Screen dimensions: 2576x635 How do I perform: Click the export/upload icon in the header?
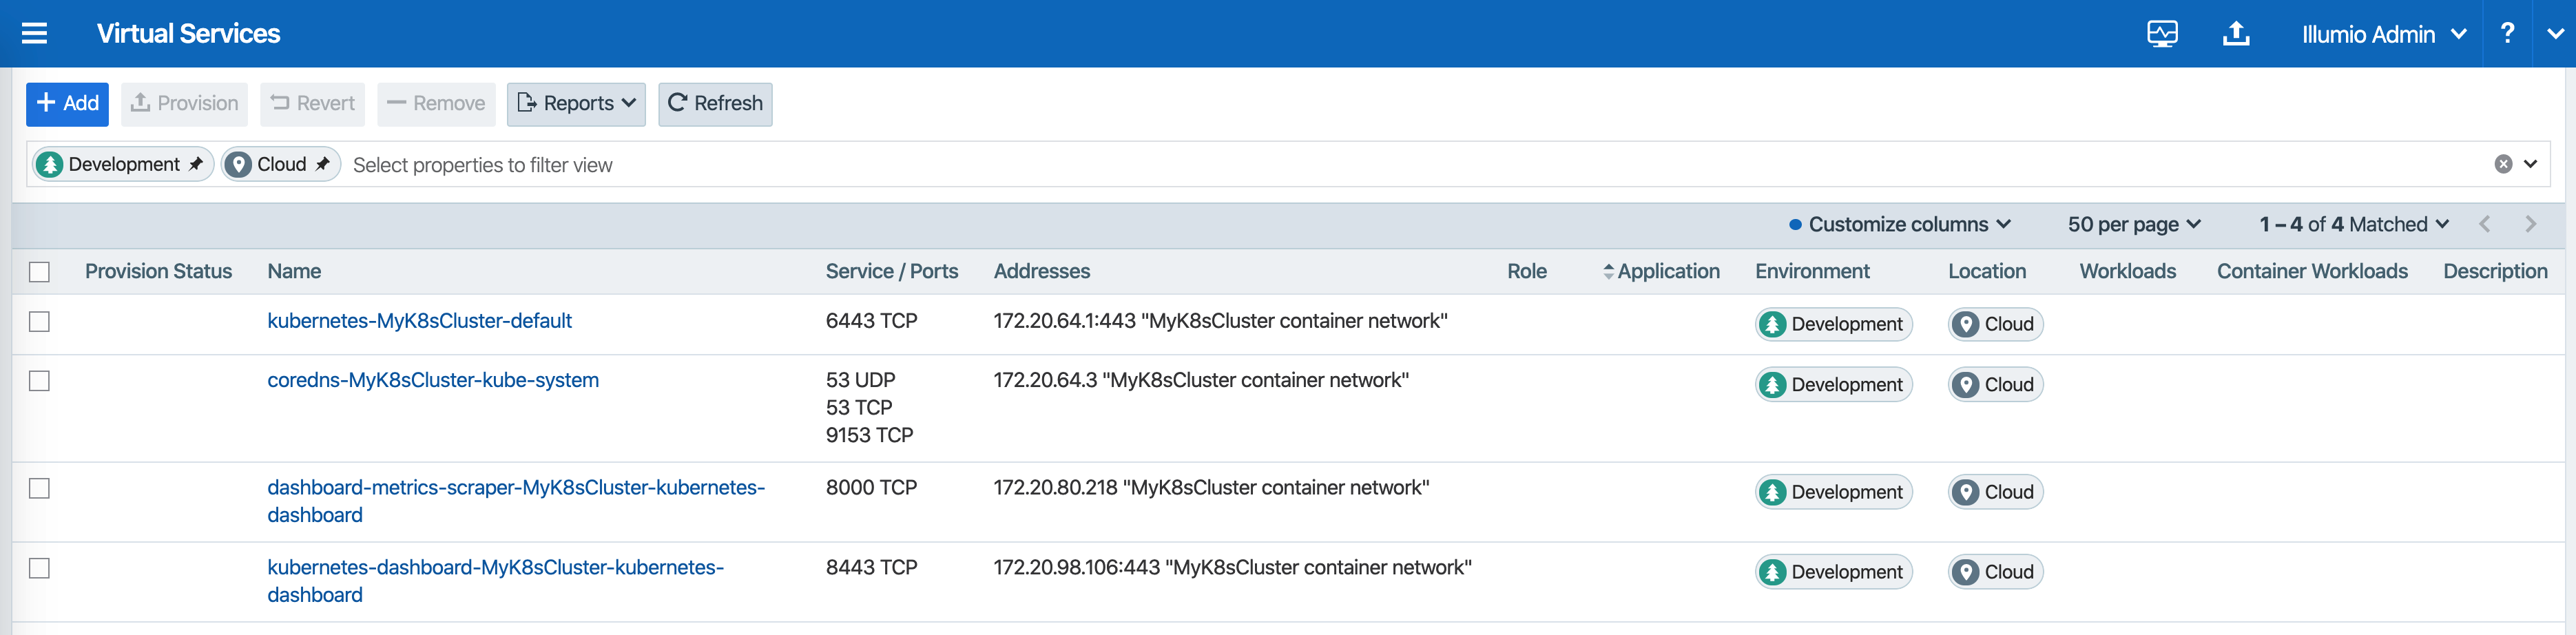pos(2236,33)
